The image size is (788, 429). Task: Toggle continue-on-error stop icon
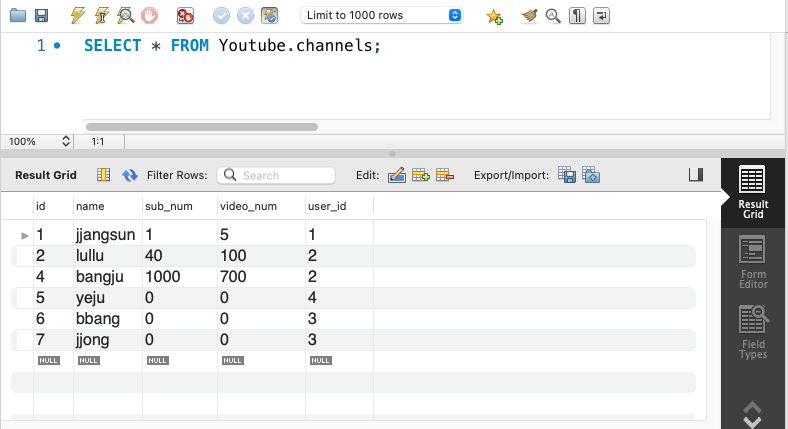(x=185, y=16)
